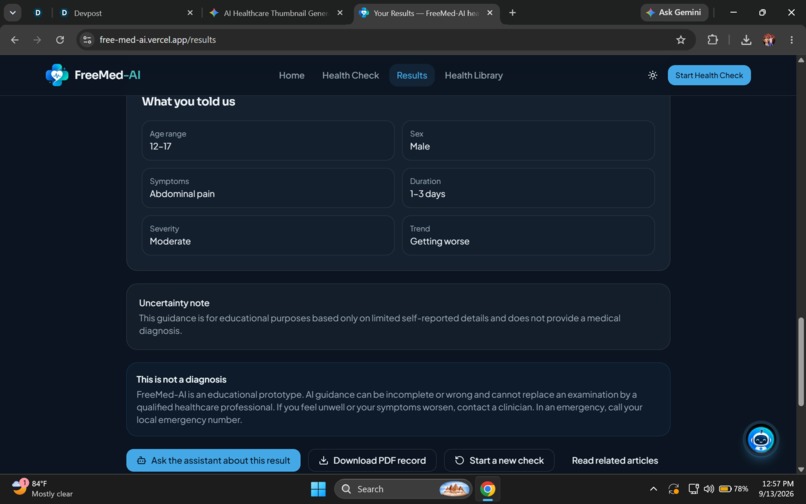Click the volume speaker tray icon
Viewport: 806px width, 504px height.
pos(708,489)
